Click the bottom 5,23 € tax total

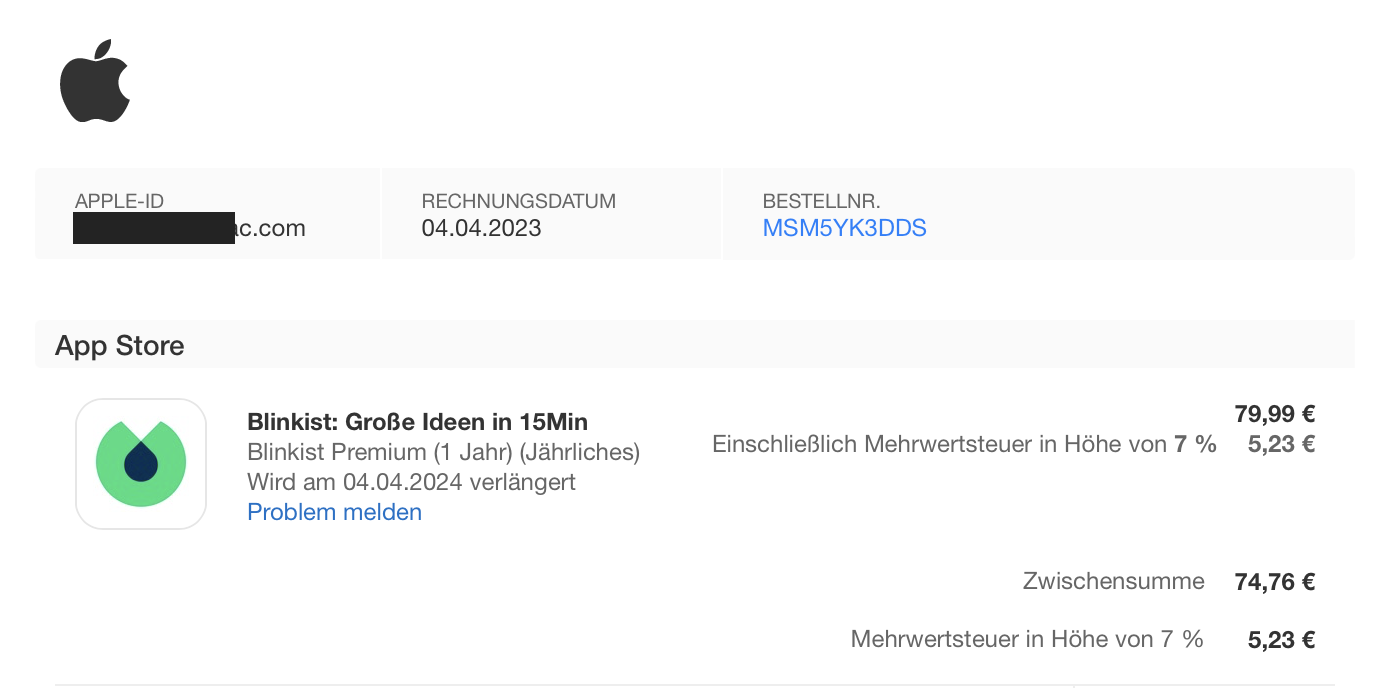click(x=1281, y=640)
